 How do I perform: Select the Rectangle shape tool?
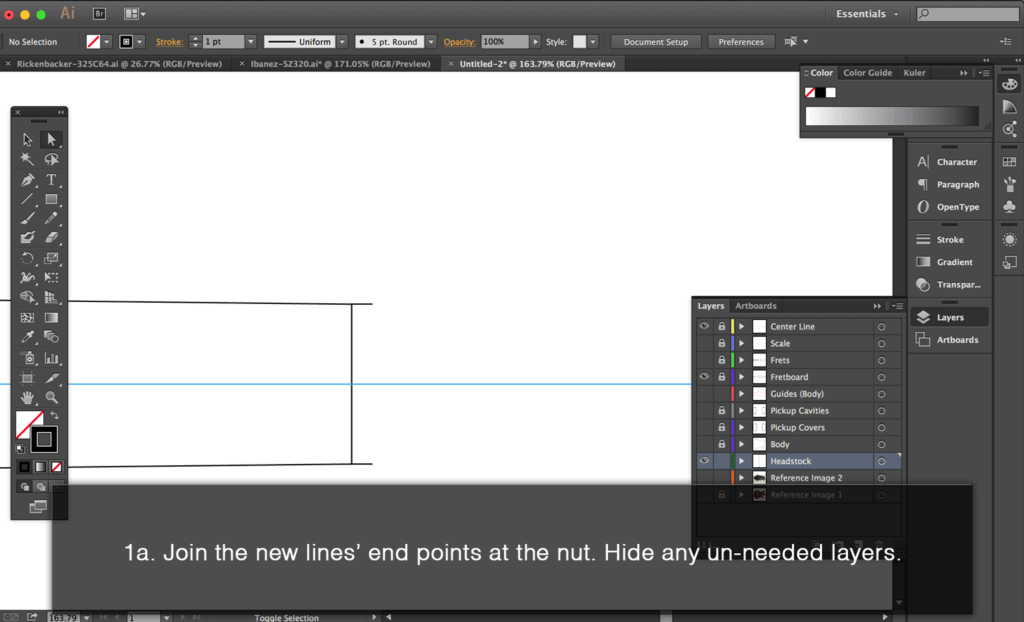(51, 200)
